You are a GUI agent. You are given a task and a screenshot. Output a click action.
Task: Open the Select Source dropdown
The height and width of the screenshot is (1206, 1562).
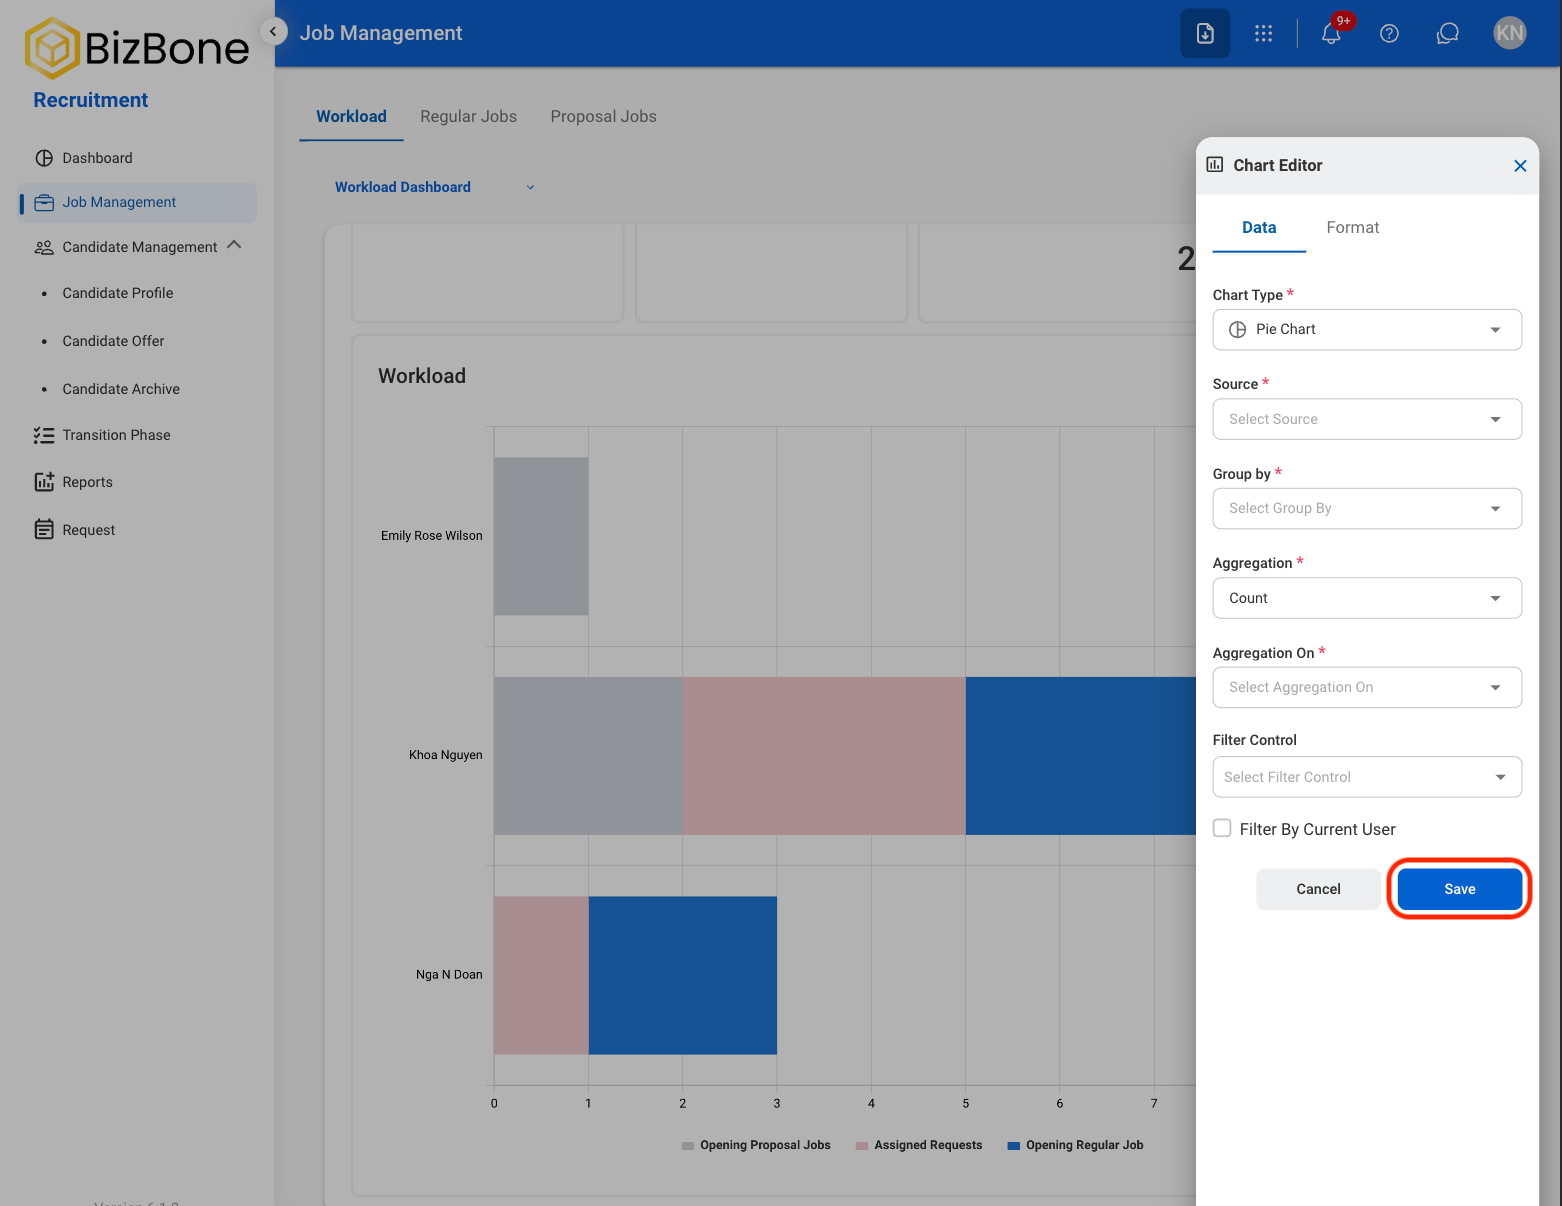[1367, 419]
